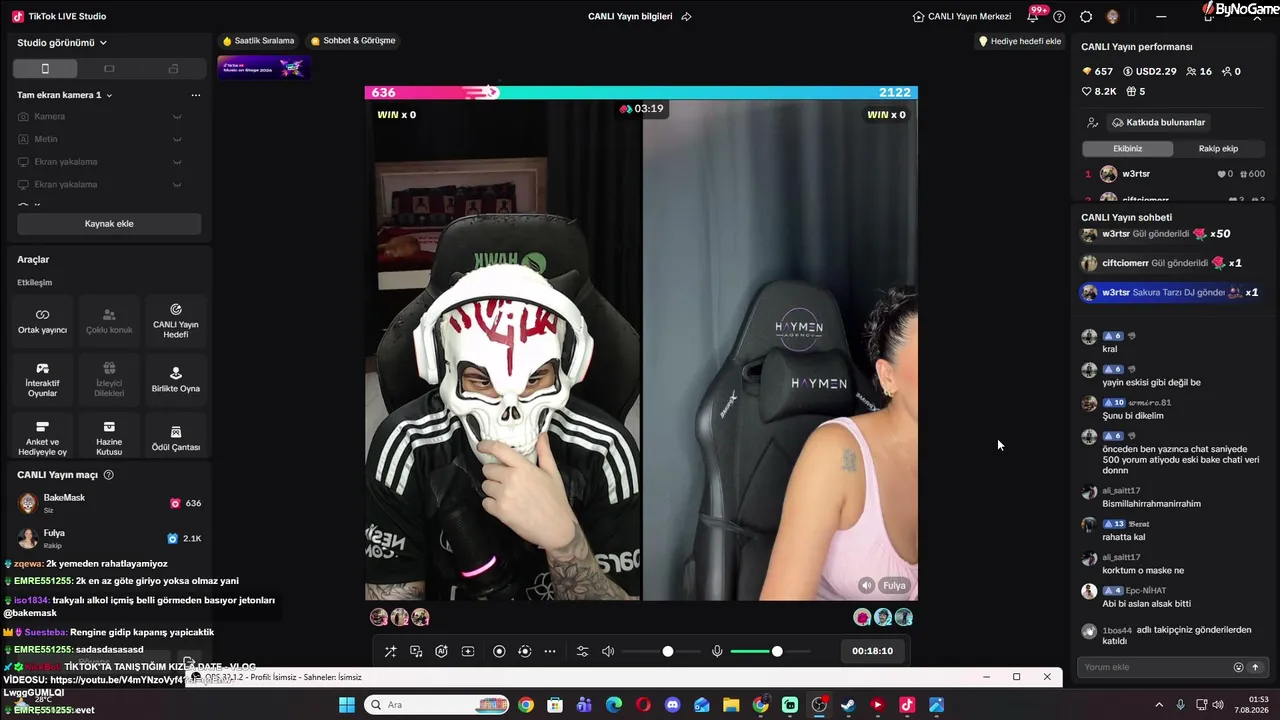Click the replay capture icon

pos(525,651)
